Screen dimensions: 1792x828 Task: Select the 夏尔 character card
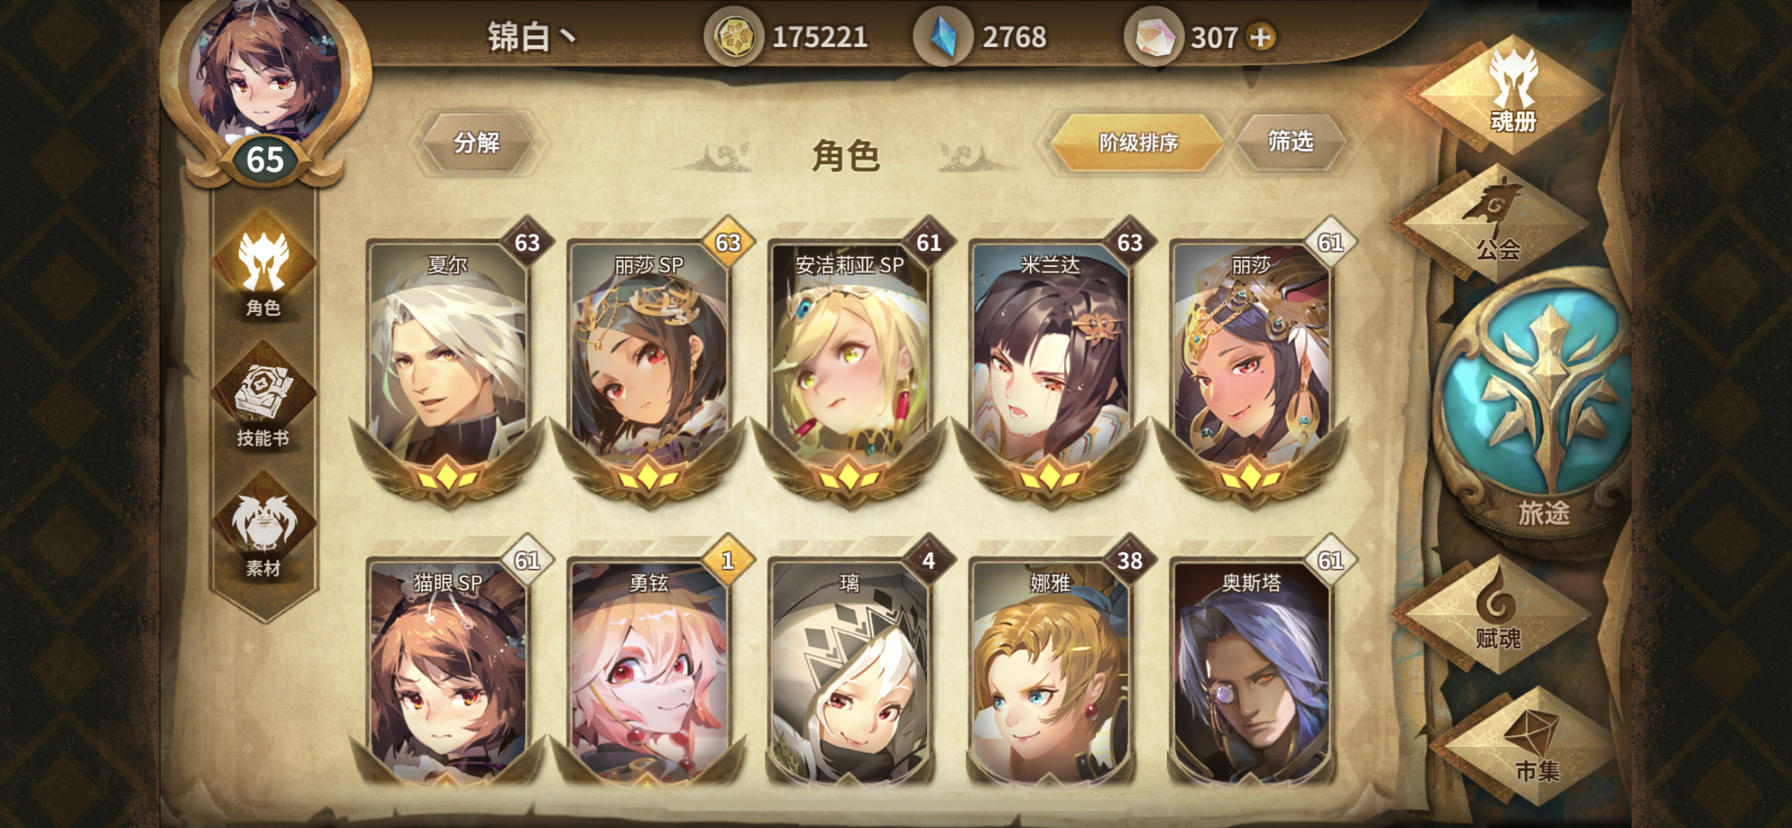(x=448, y=367)
